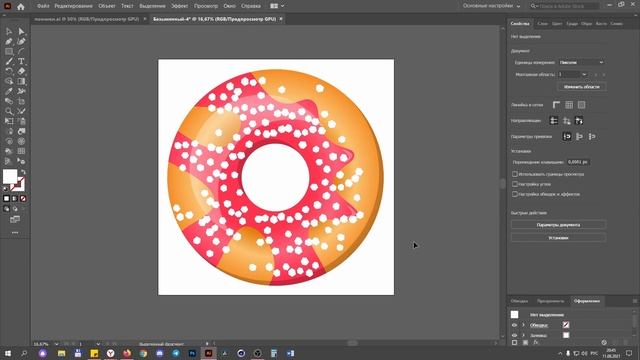Toggle snap to point option icon
640x360 pixels.
click(567, 136)
